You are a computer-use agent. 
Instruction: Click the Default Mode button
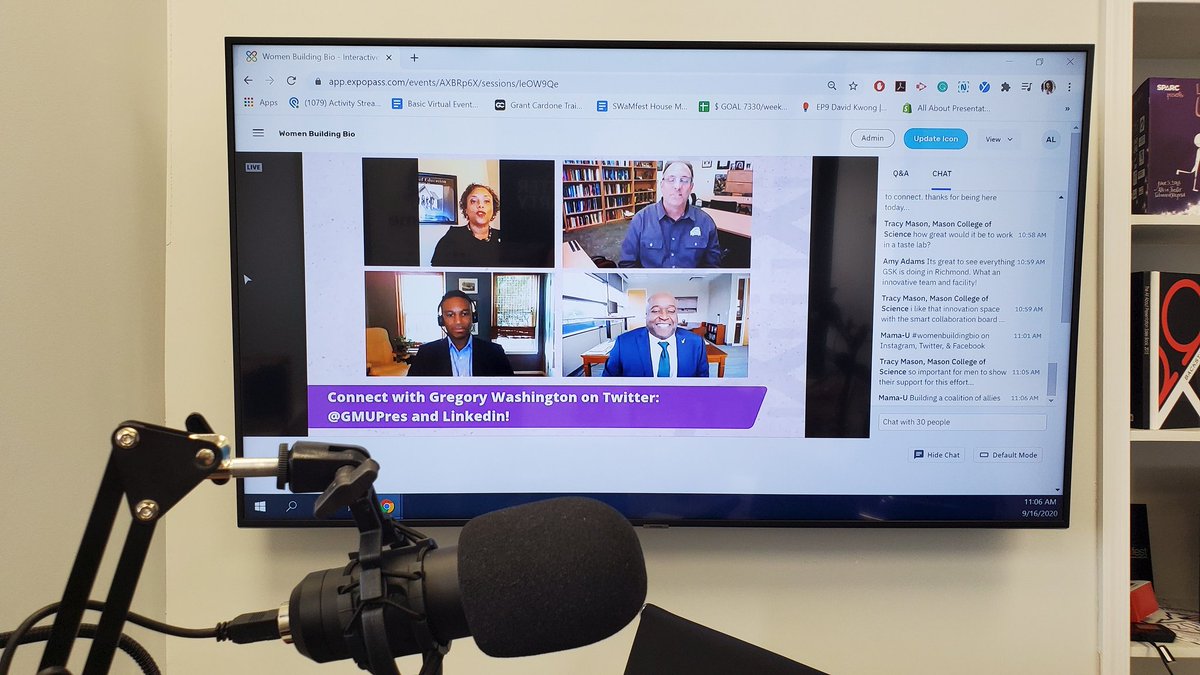1008,455
